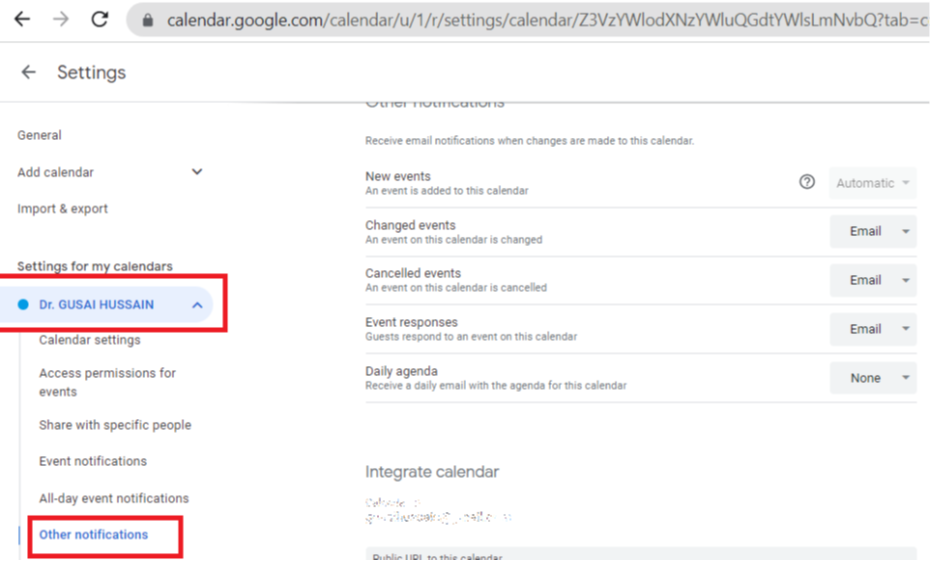
Task: Click the browser back arrow
Action: [x=22, y=19]
